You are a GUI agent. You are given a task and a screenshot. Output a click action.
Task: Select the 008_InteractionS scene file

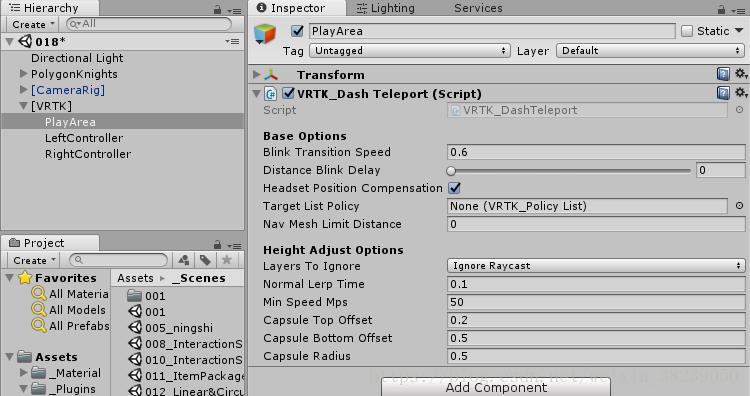tap(186, 343)
